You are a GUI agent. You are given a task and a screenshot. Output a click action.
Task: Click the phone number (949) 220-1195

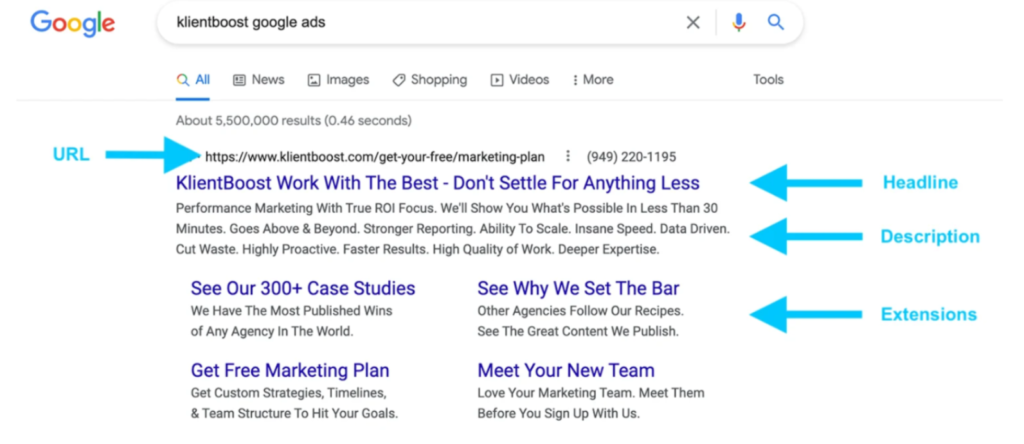632,157
